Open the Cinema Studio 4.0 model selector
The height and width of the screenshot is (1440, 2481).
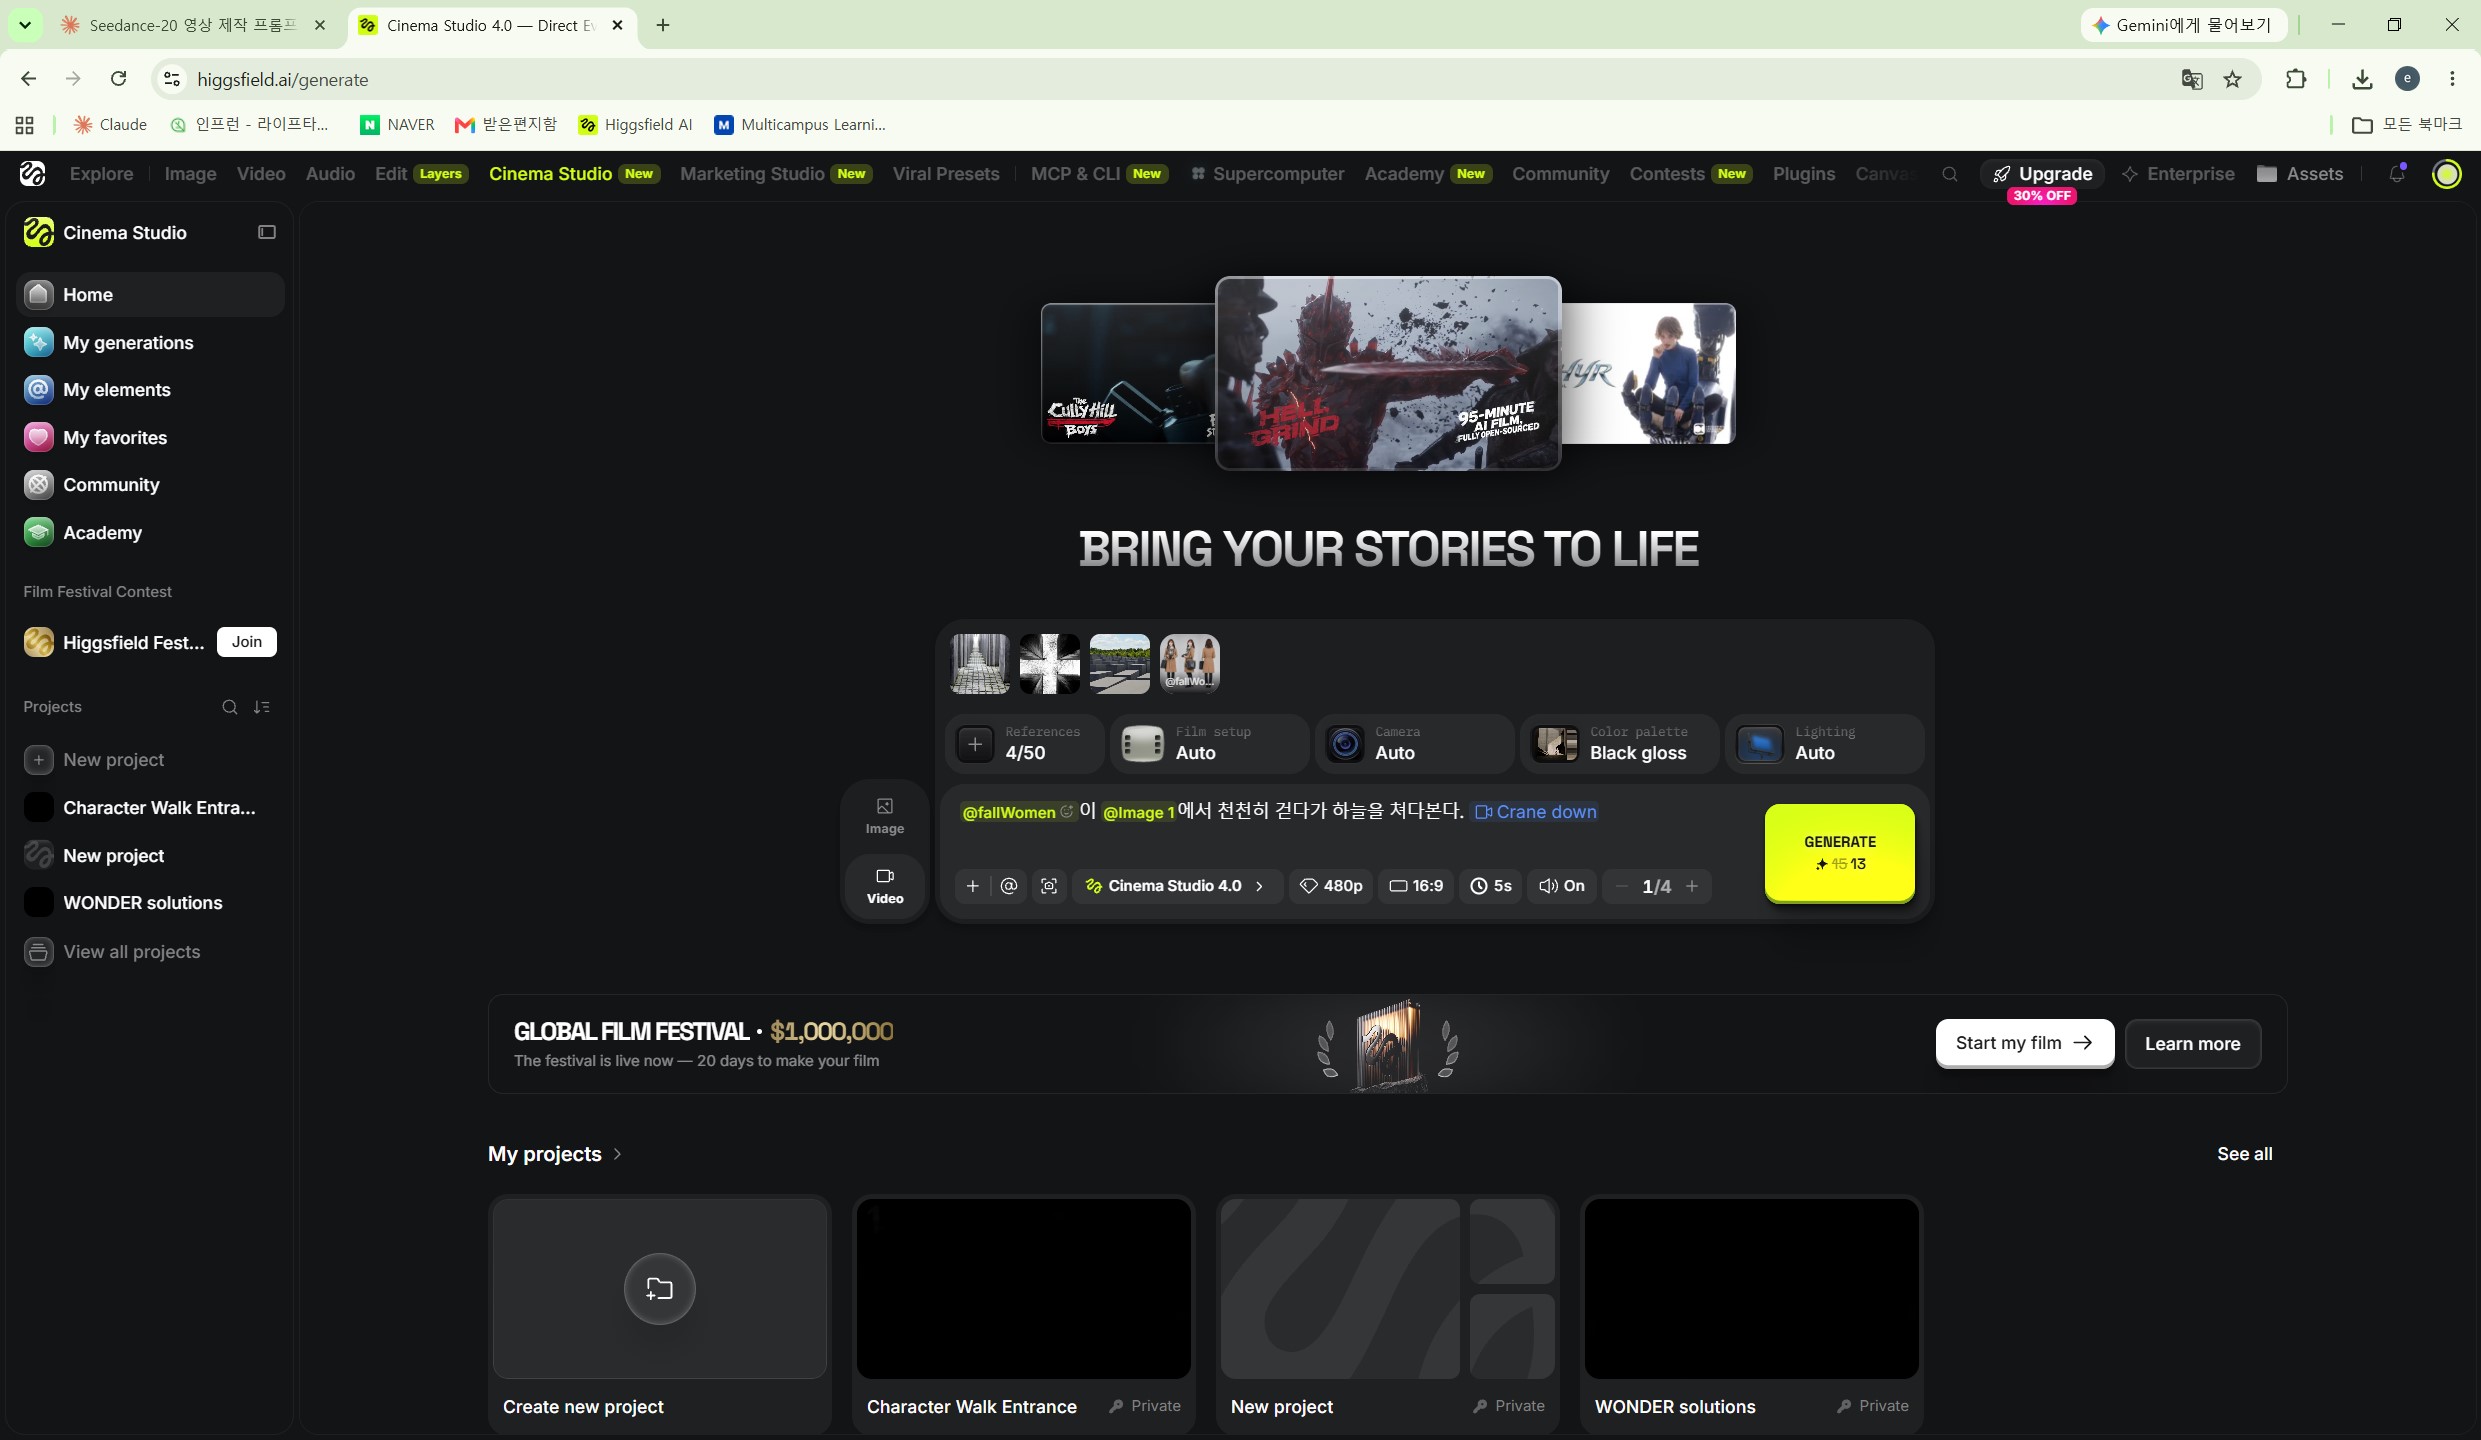click(x=1177, y=886)
